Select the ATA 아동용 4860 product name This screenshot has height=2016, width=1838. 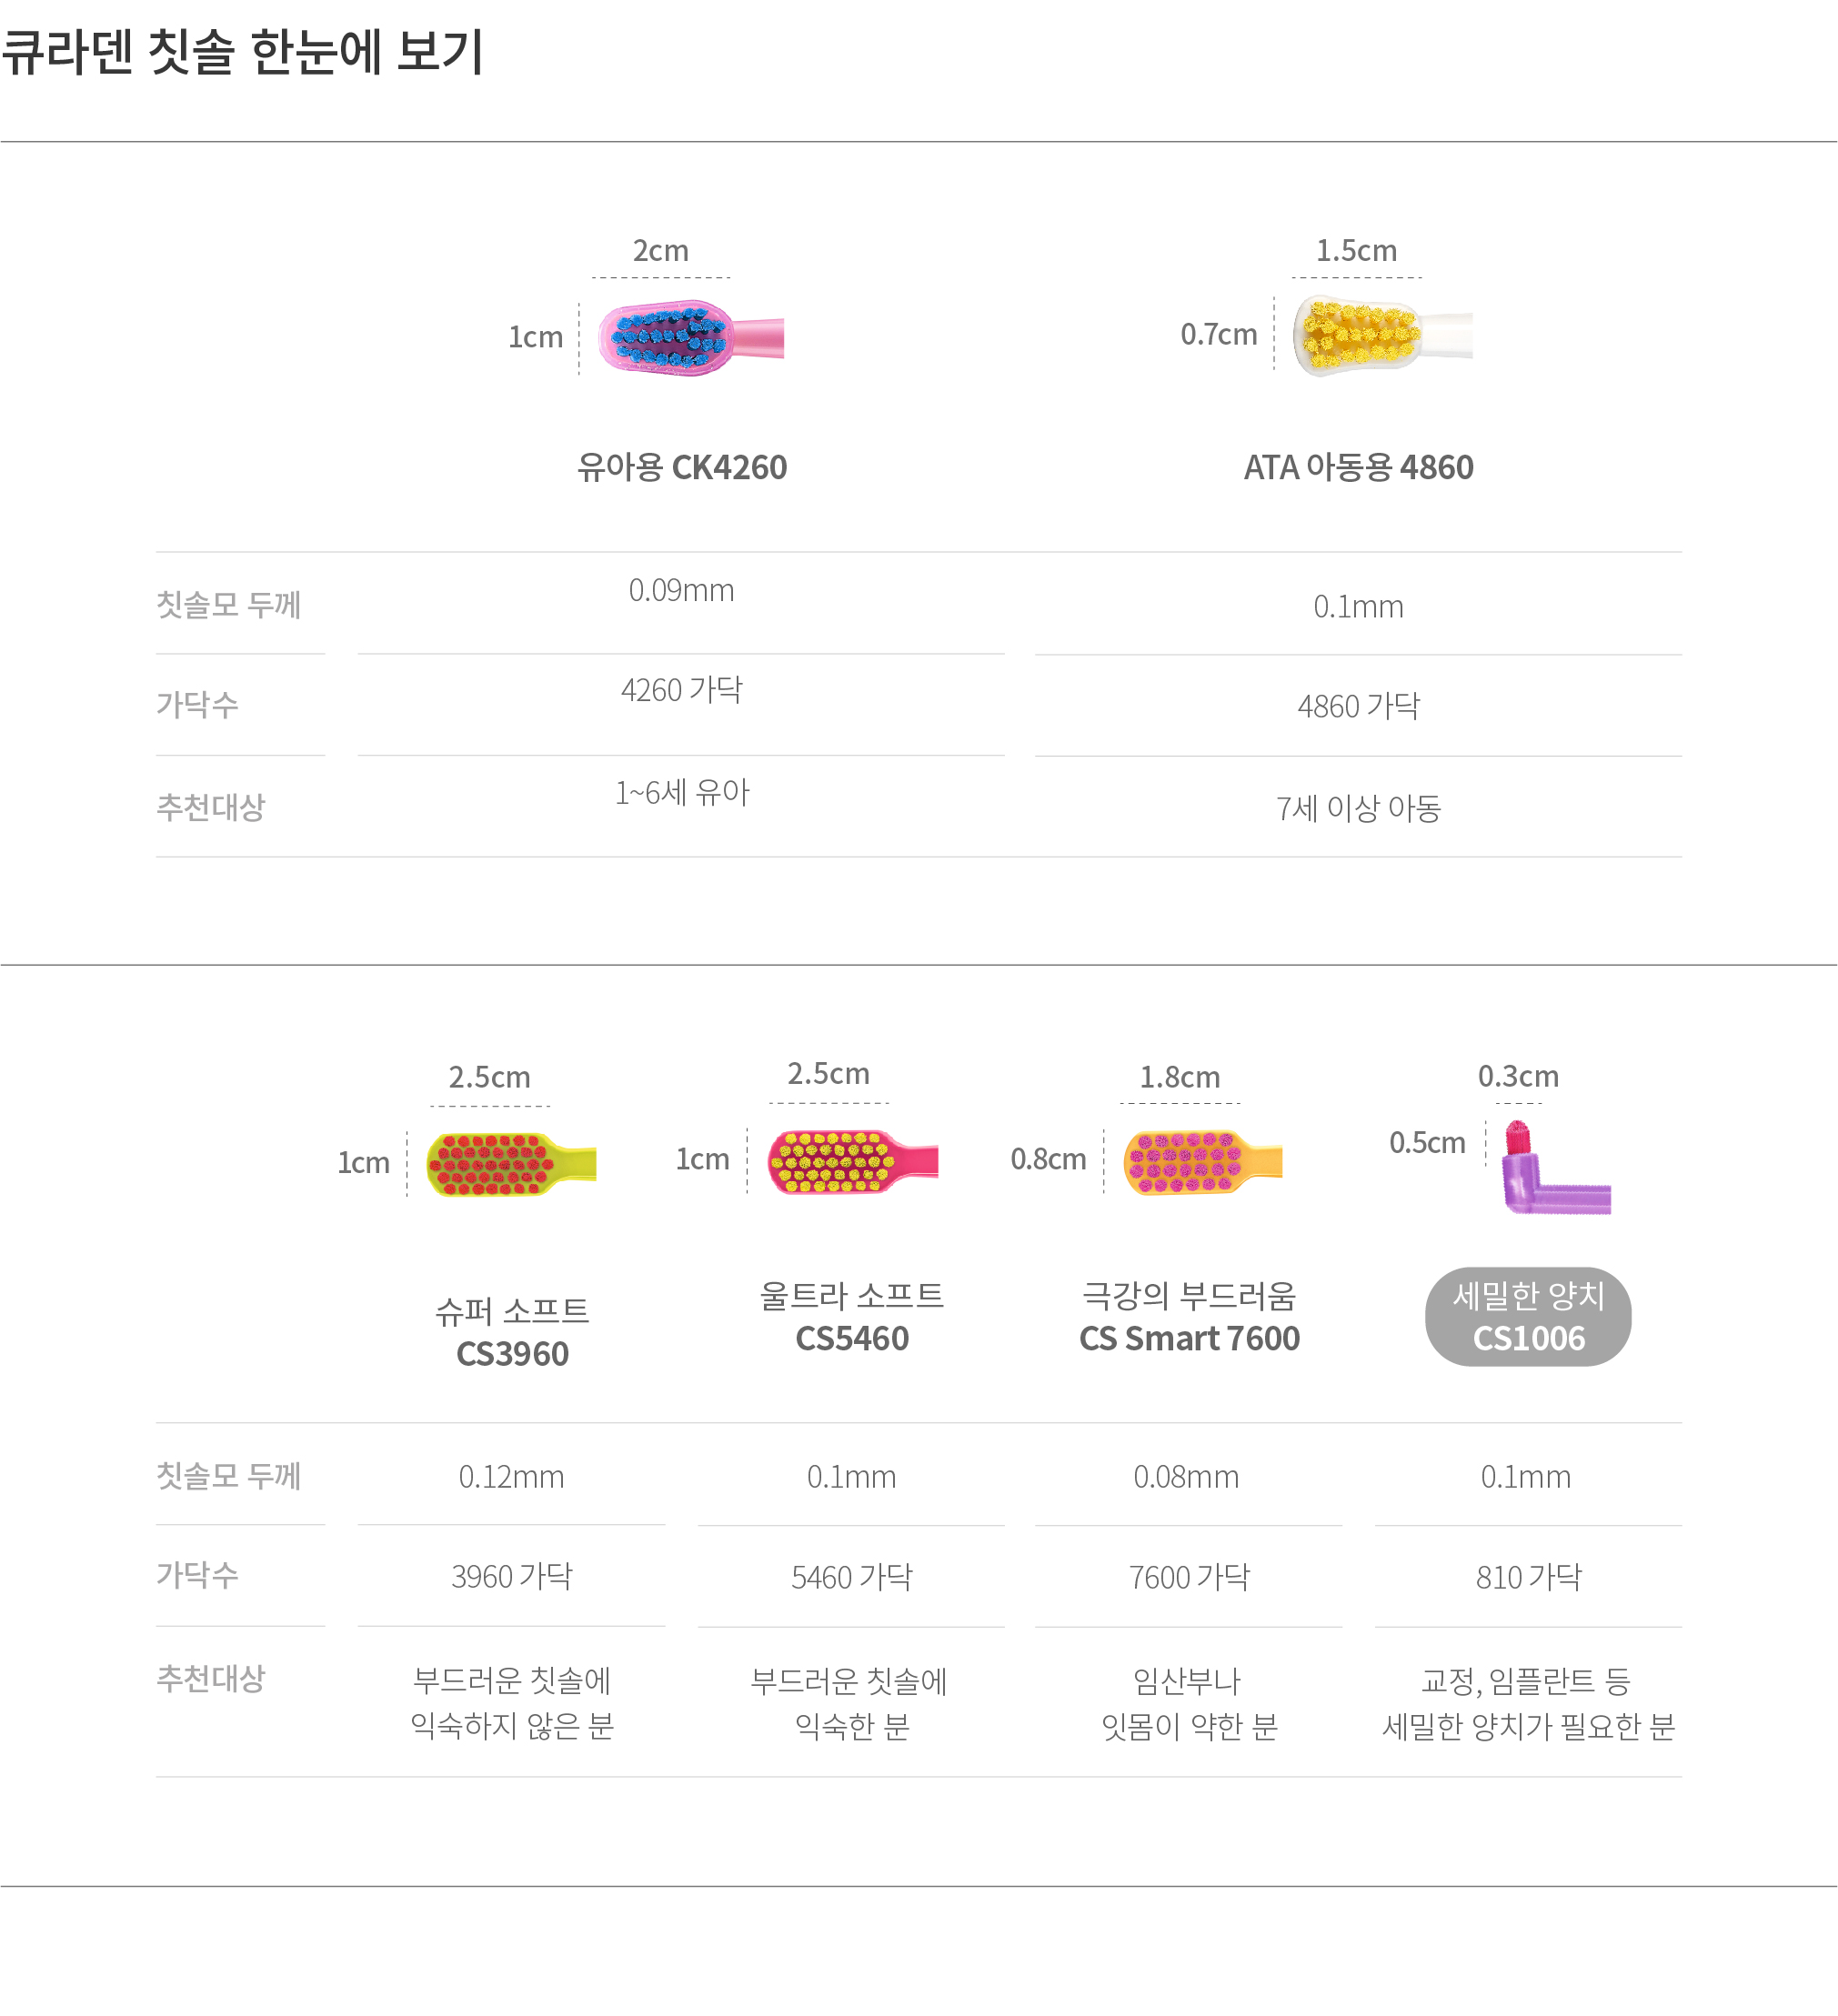pyautogui.click(x=1358, y=467)
